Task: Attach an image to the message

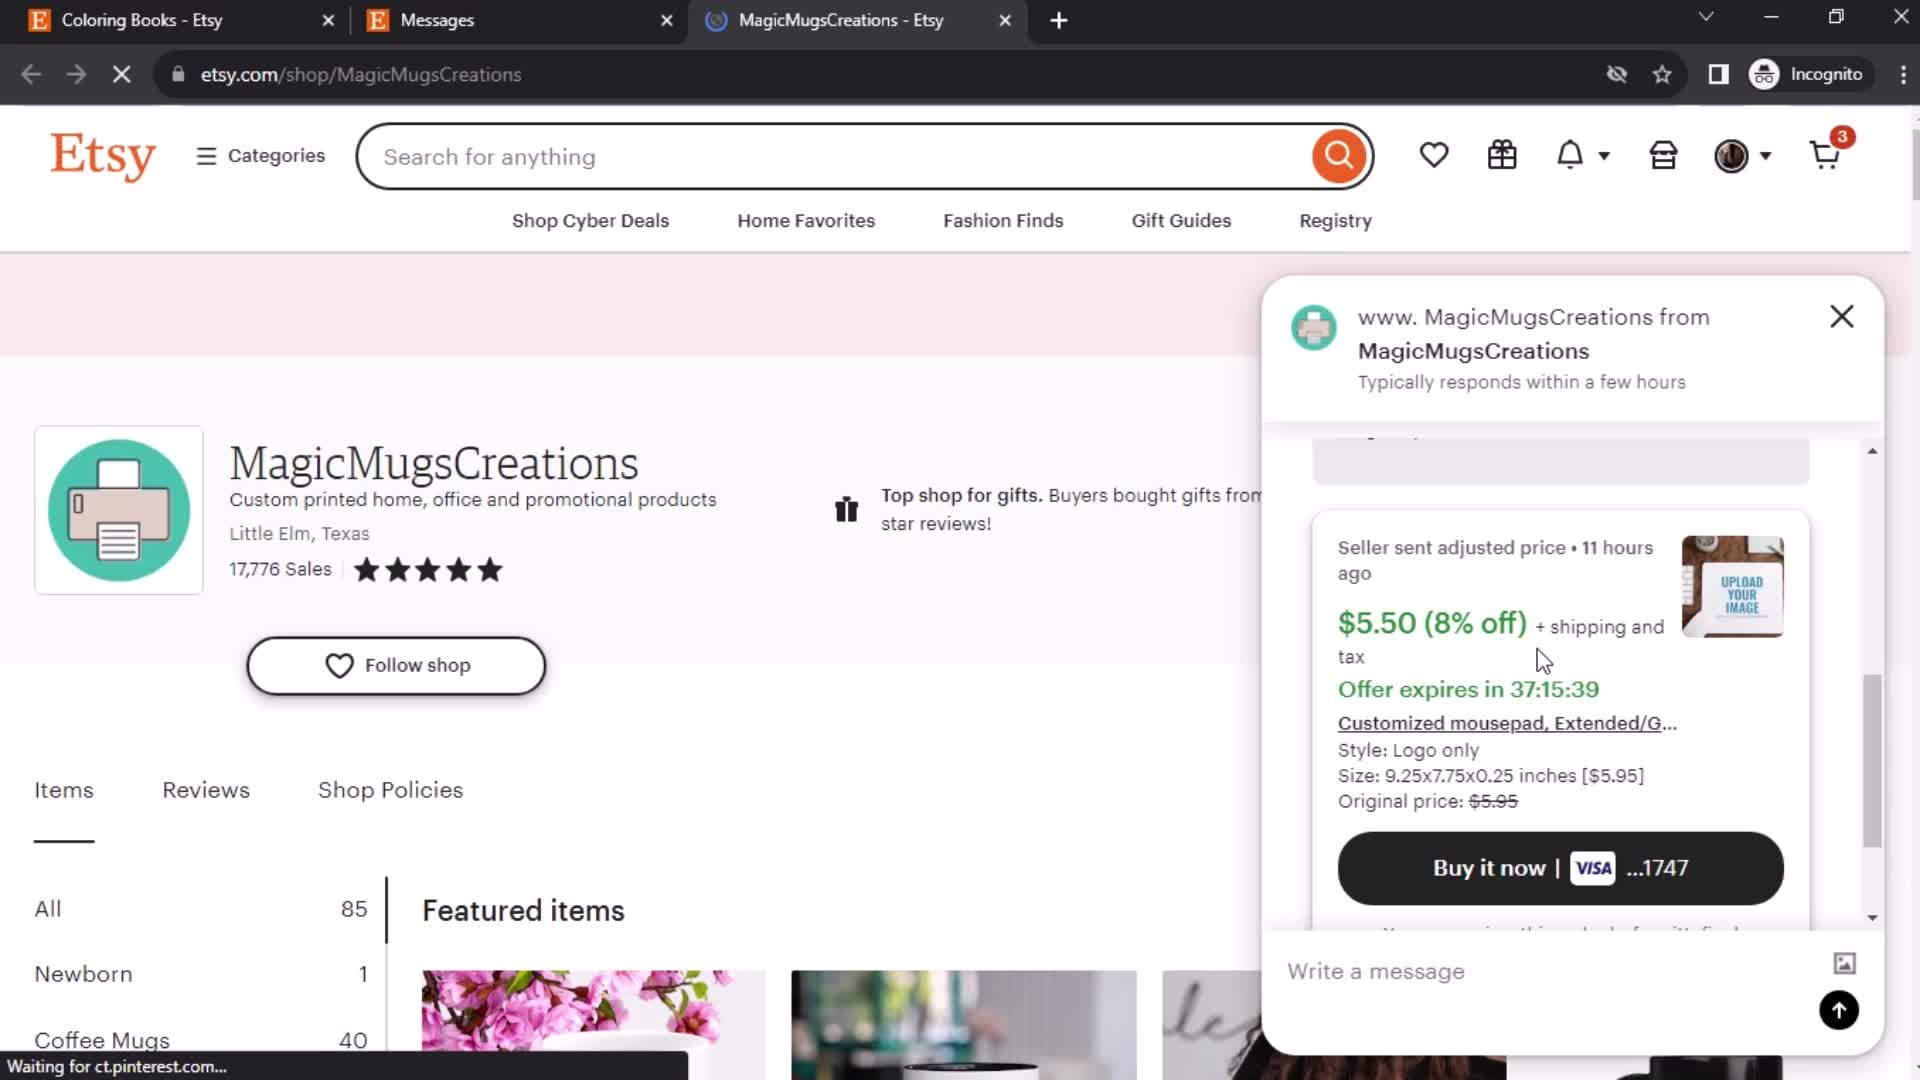Action: [x=1844, y=963]
